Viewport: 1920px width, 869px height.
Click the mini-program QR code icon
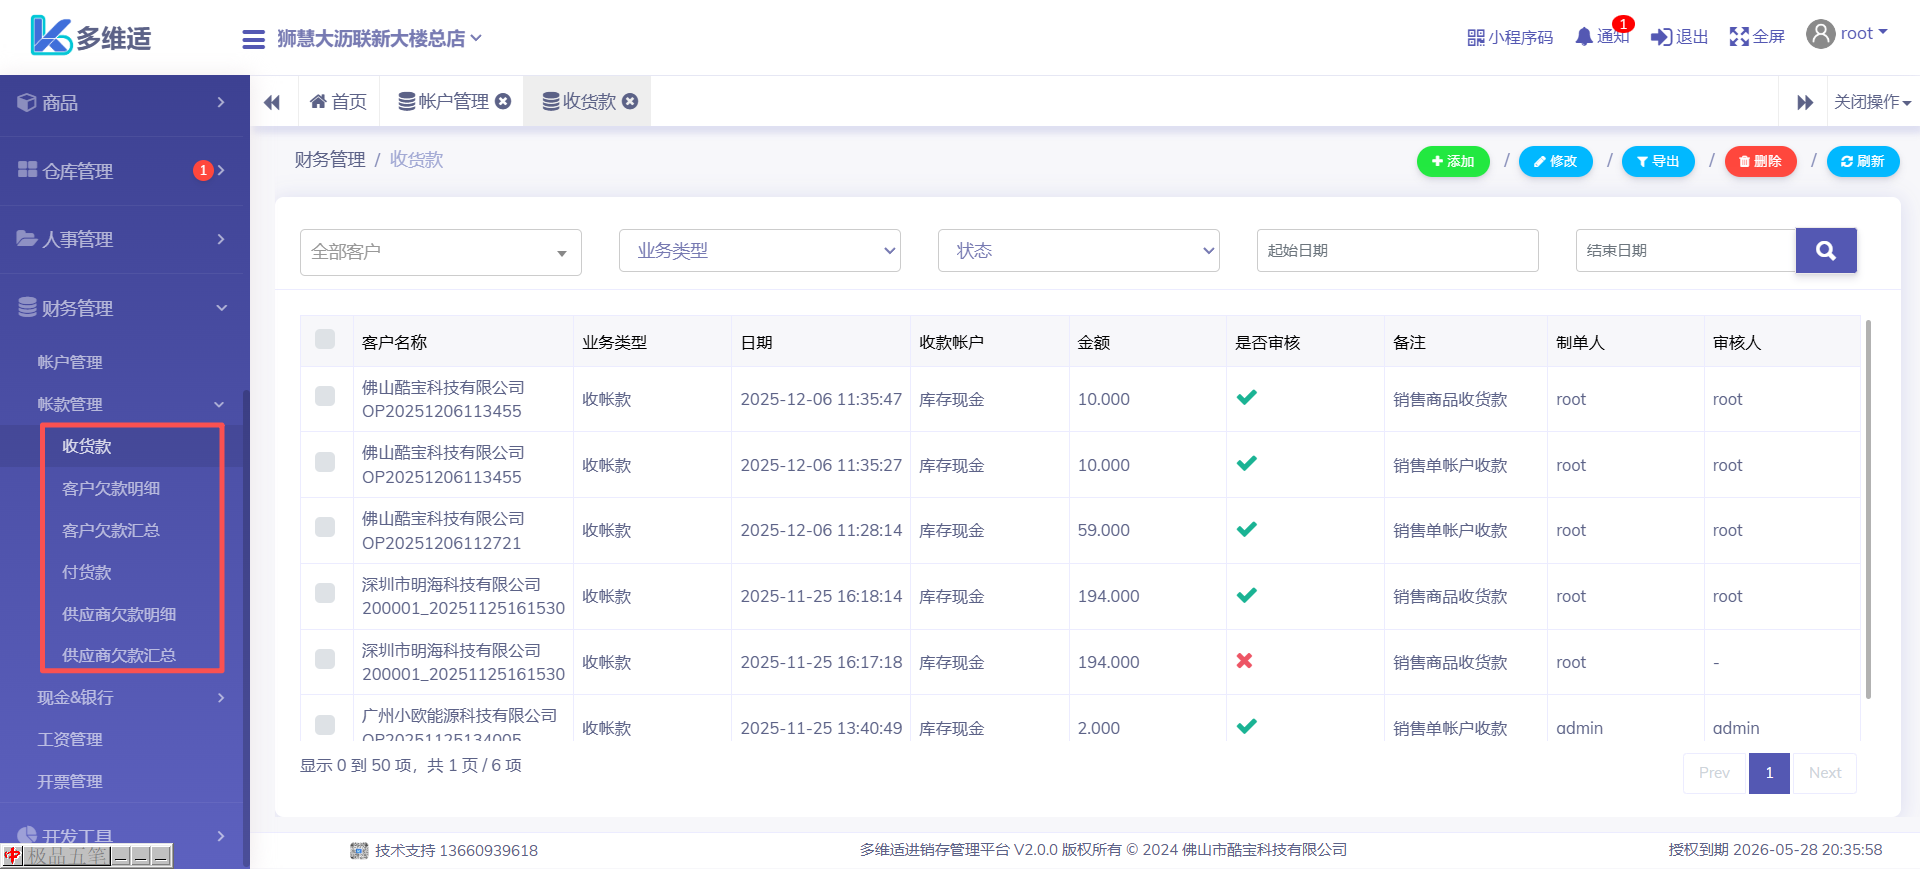coord(1475,38)
